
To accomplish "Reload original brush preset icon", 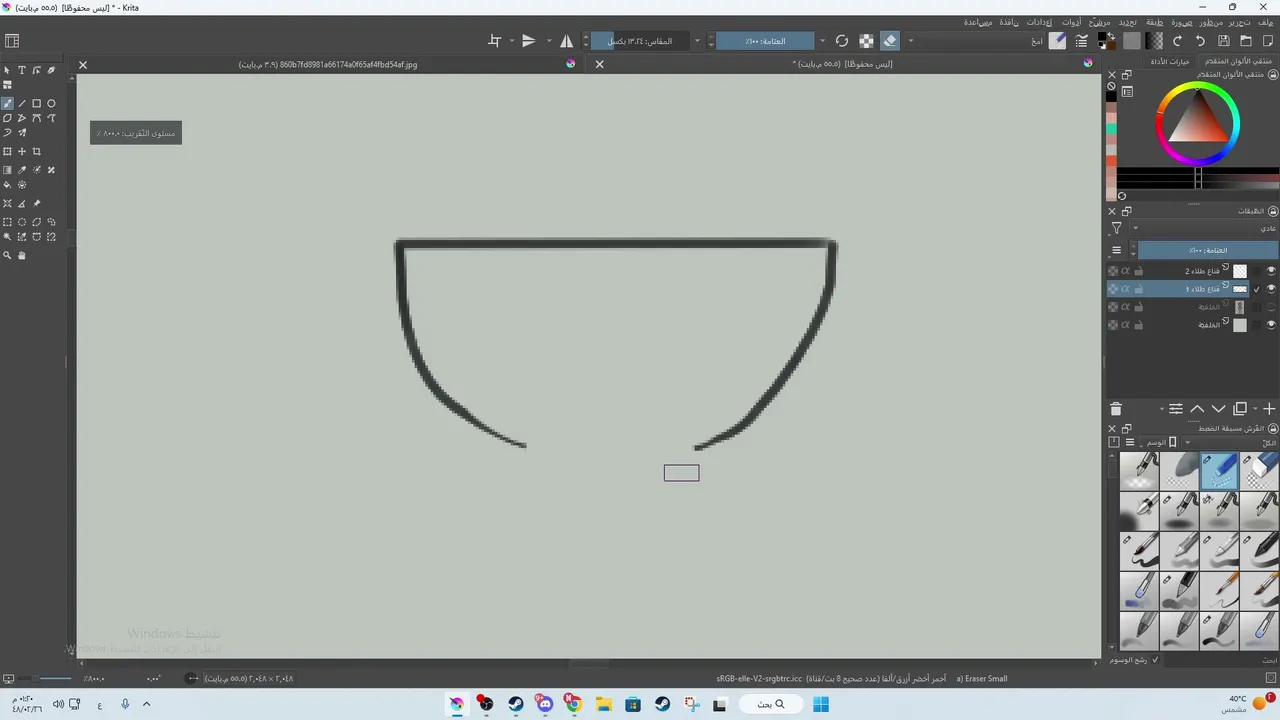I will point(841,41).
